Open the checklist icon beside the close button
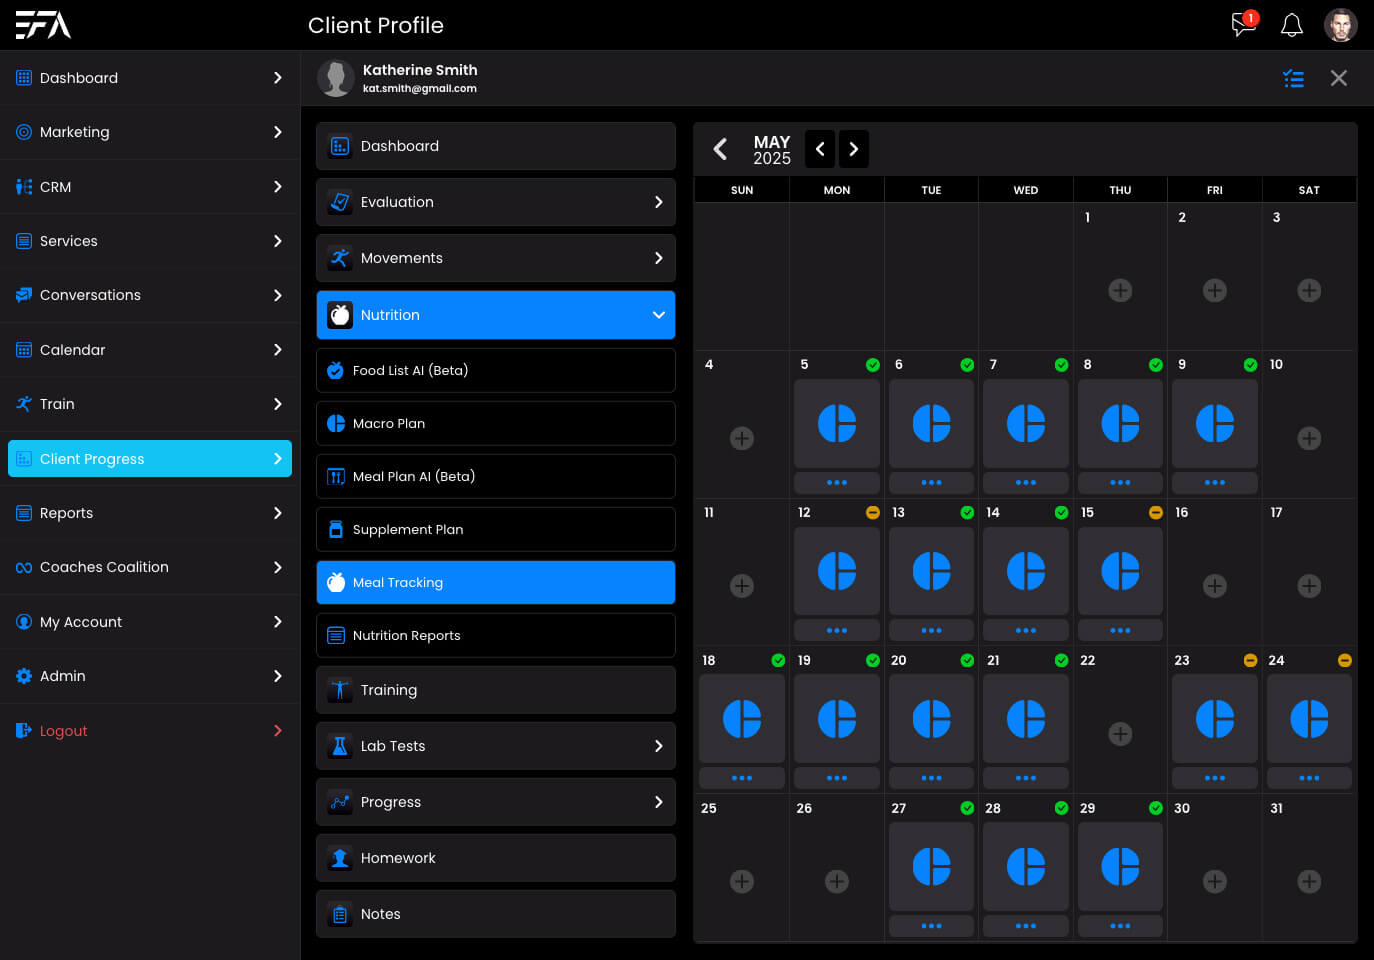Image resolution: width=1374 pixels, height=960 pixels. pos(1293,78)
